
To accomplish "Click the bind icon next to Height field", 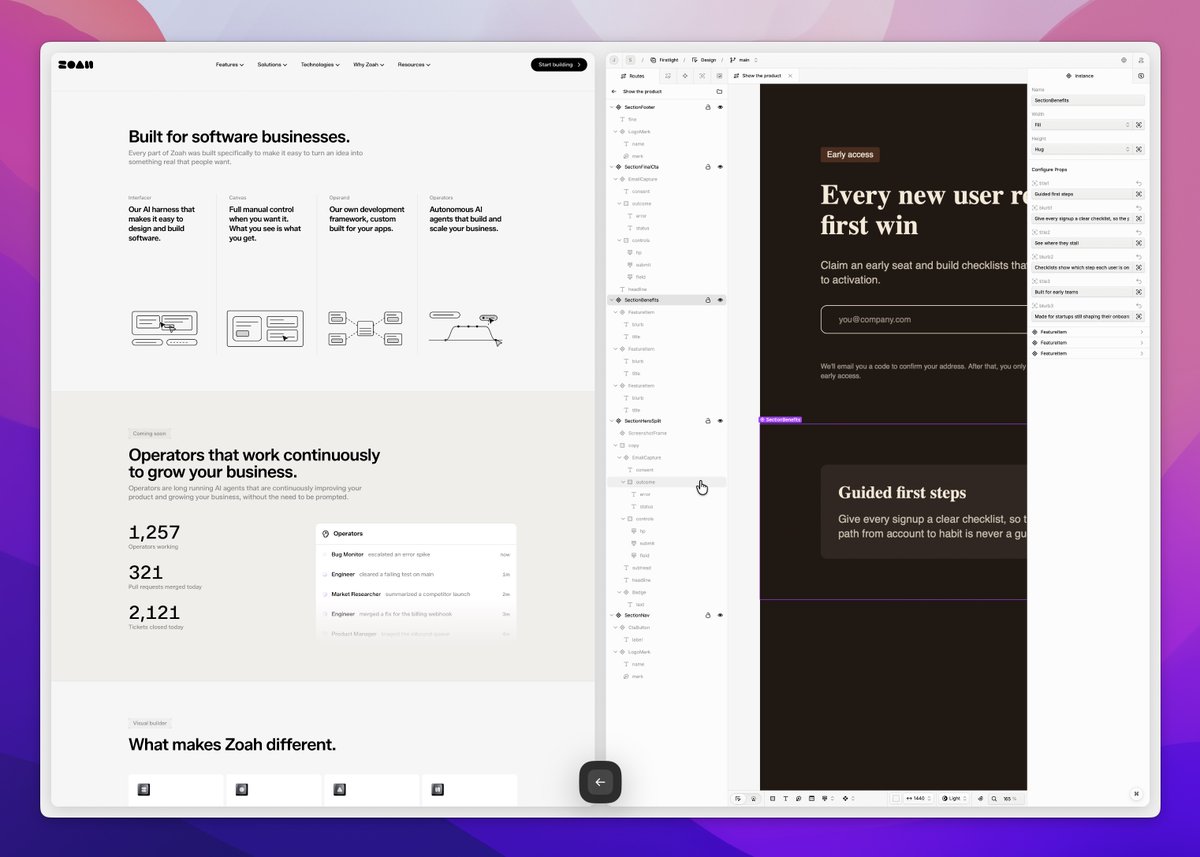I will 1139,149.
